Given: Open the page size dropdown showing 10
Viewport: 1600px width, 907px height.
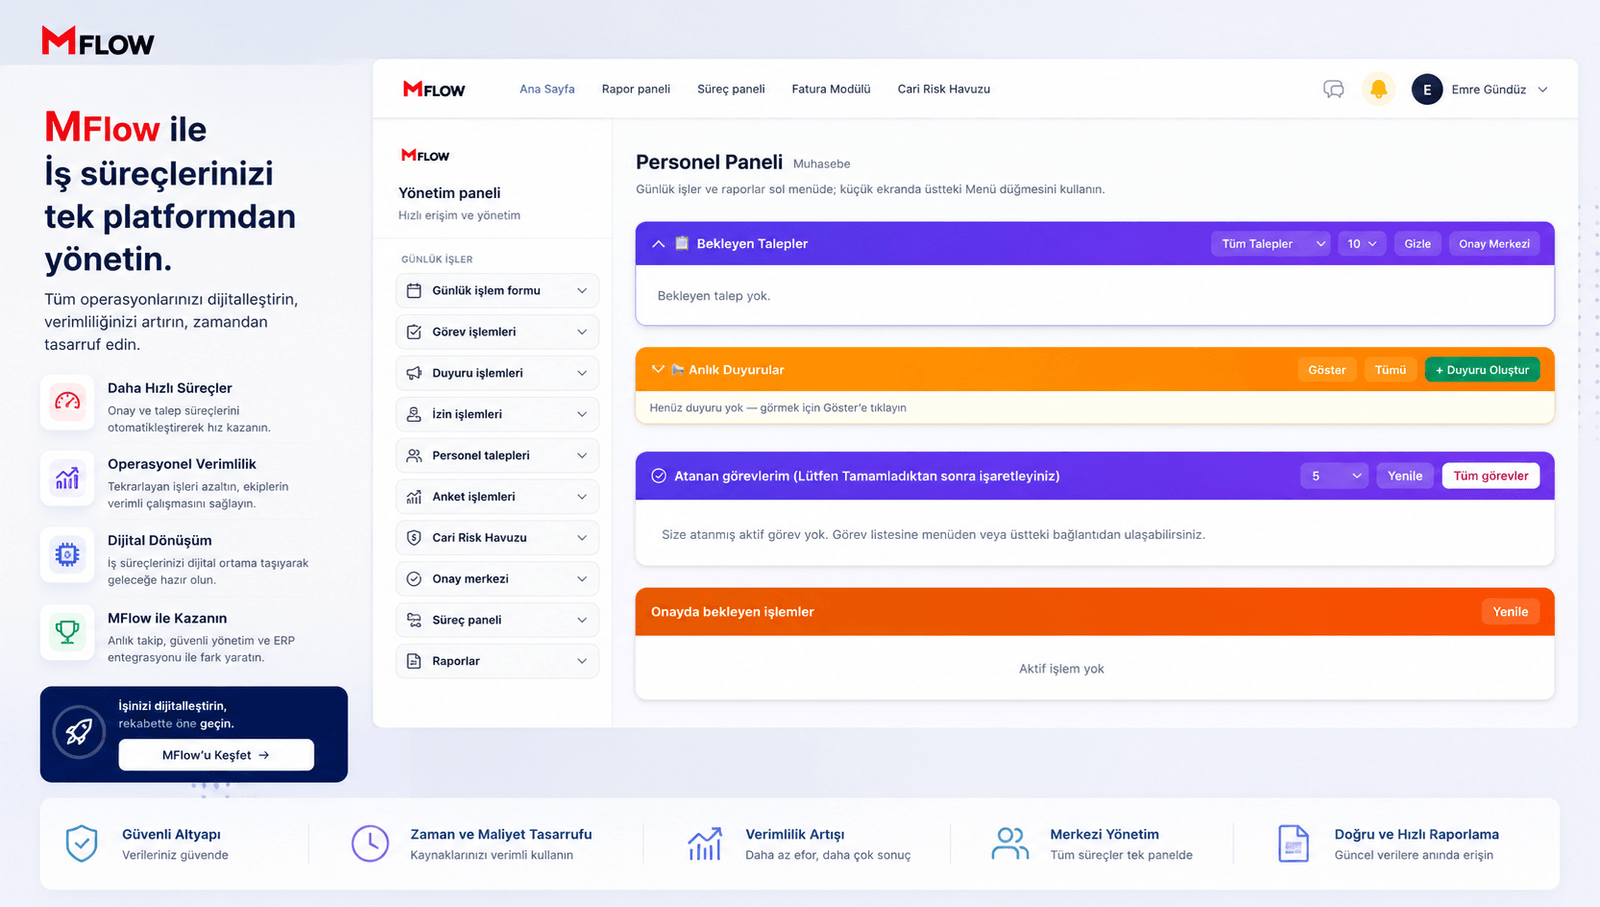Looking at the screenshot, I should click(1361, 244).
